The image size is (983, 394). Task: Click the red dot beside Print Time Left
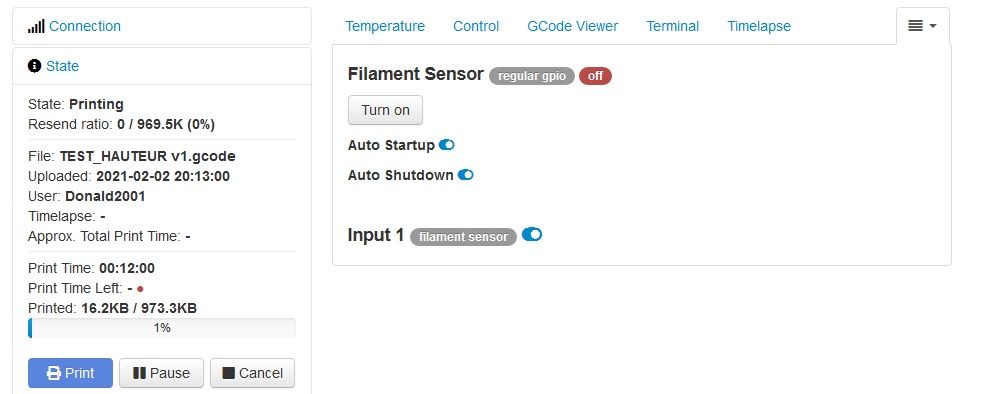pyautogui.click(x=140, y=289)
